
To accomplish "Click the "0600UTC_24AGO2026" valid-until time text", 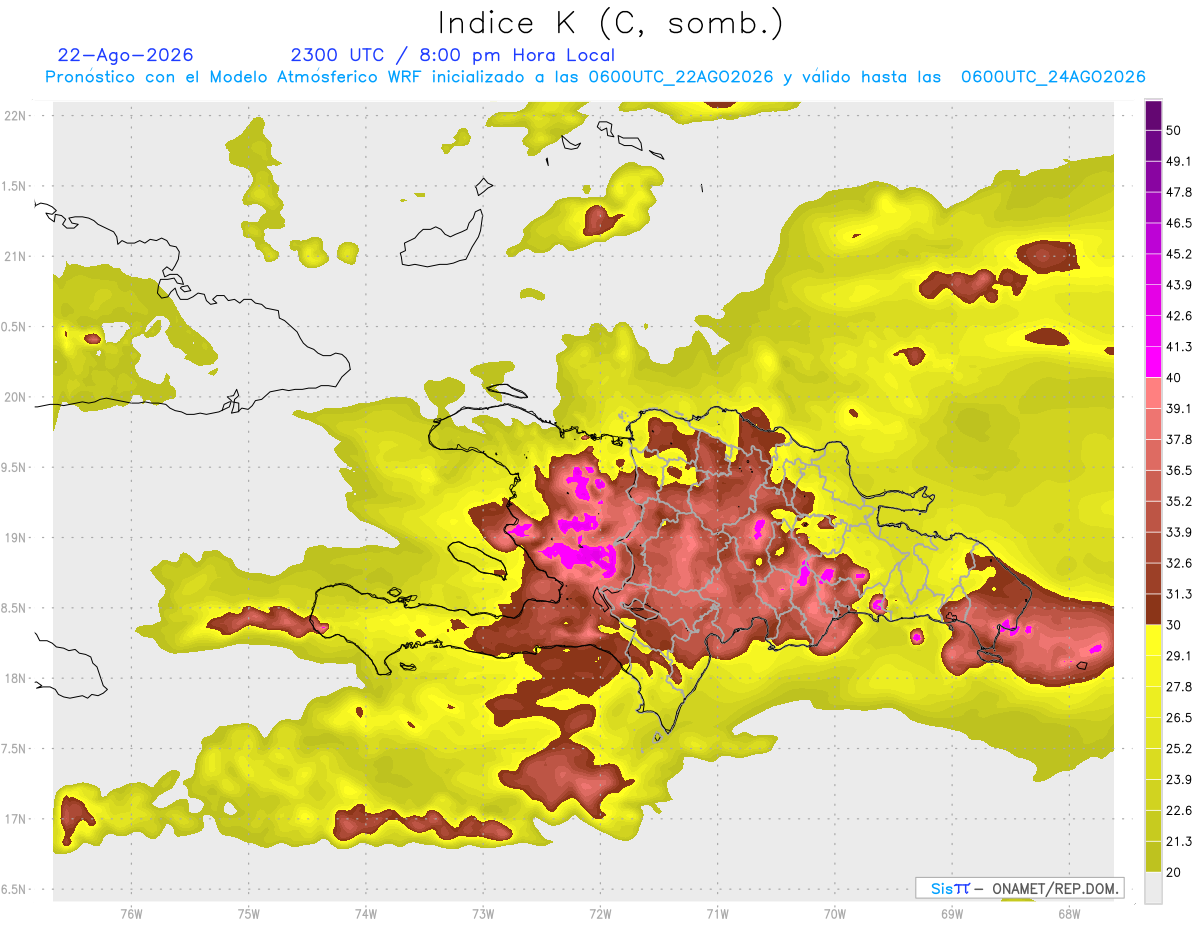I will coord(1053,77).
